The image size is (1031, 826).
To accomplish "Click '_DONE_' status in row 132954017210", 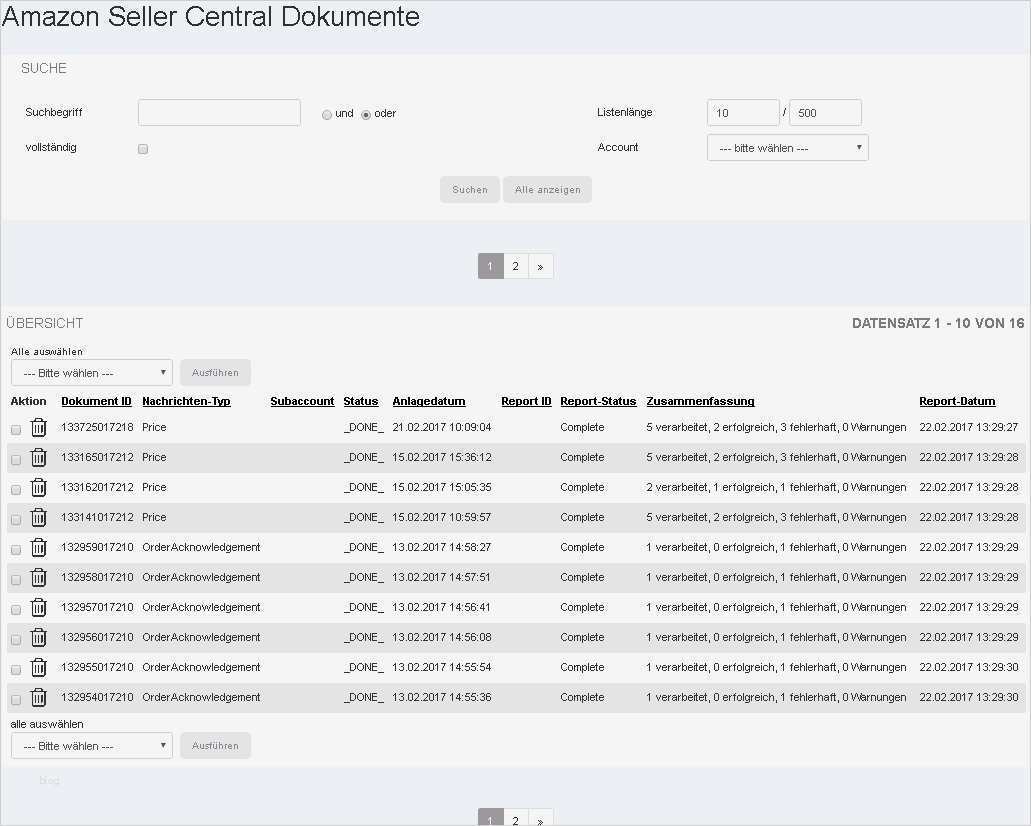I will [364, 697].
